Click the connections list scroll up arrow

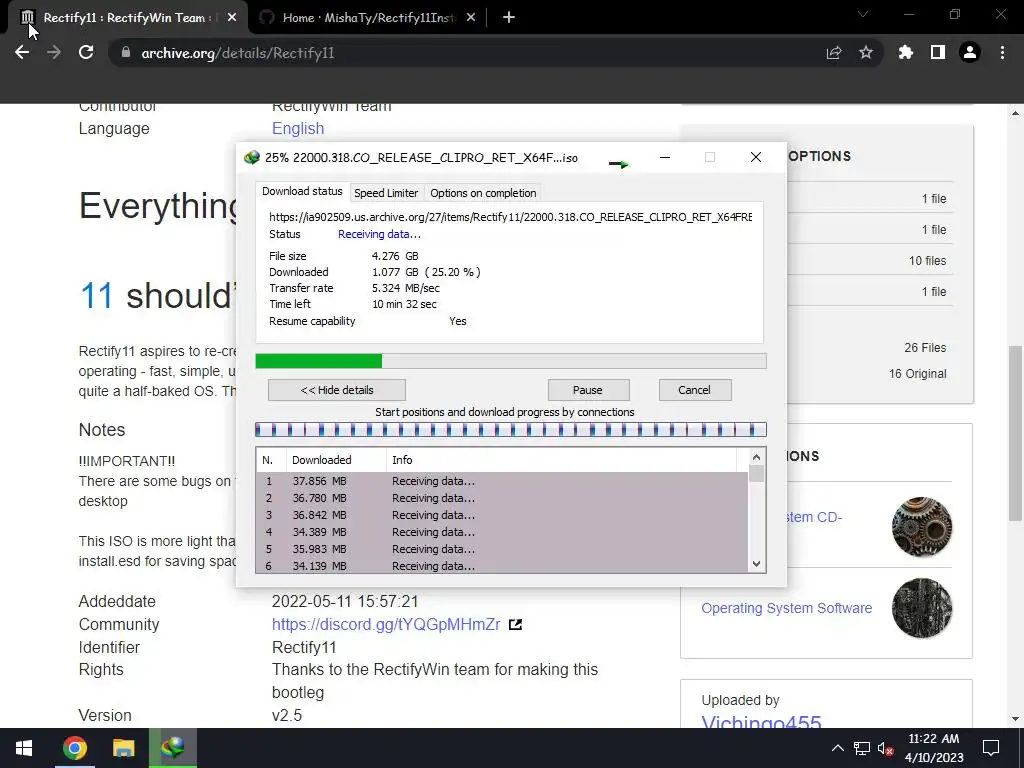click(756, 457)
